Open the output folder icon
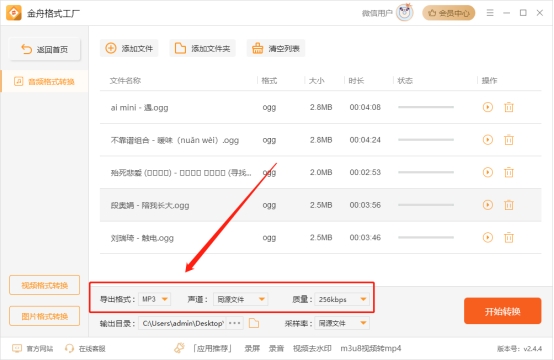554x360 pixels. pyautogui.click(x=254, y=323)
